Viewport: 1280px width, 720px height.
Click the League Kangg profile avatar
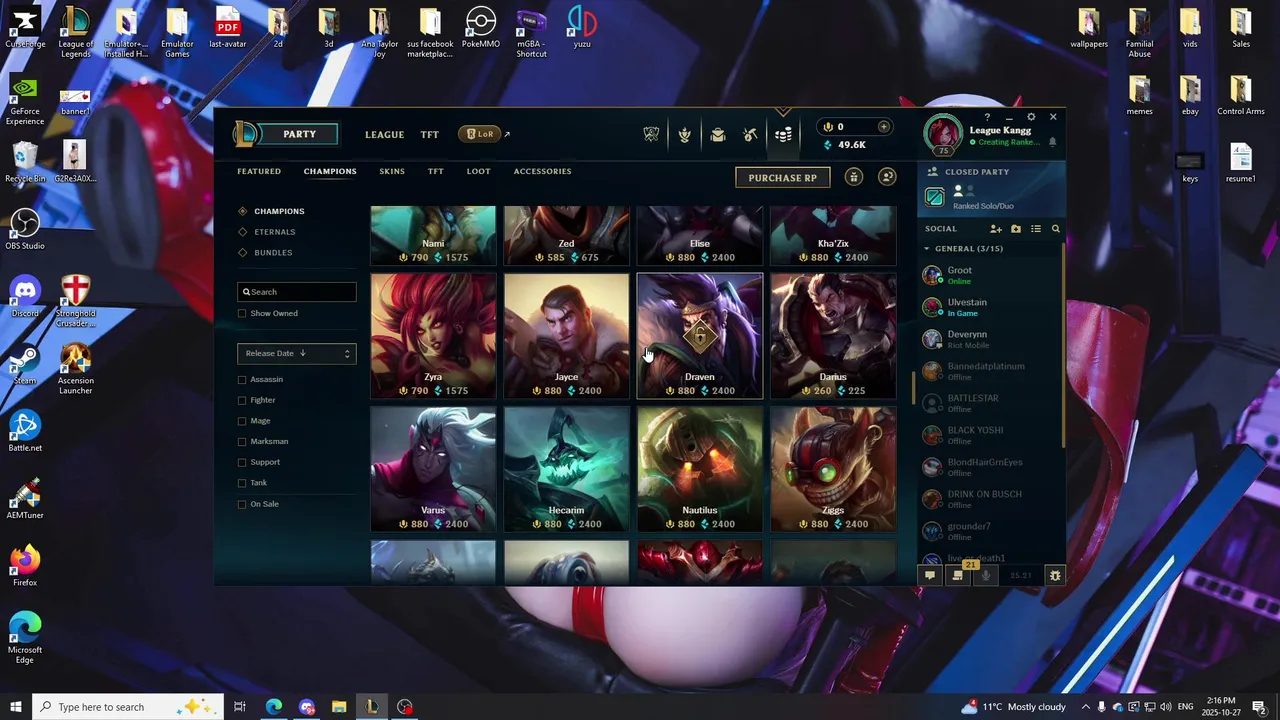[x=942, y=134]
